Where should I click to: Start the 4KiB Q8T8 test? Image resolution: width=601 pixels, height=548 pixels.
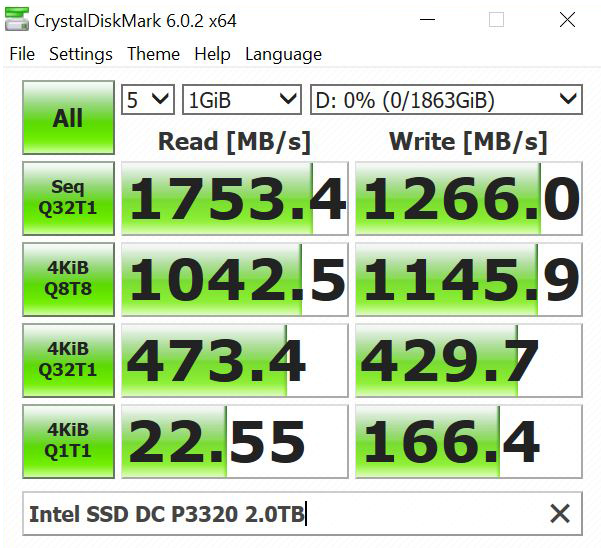[x=68, y=279]
